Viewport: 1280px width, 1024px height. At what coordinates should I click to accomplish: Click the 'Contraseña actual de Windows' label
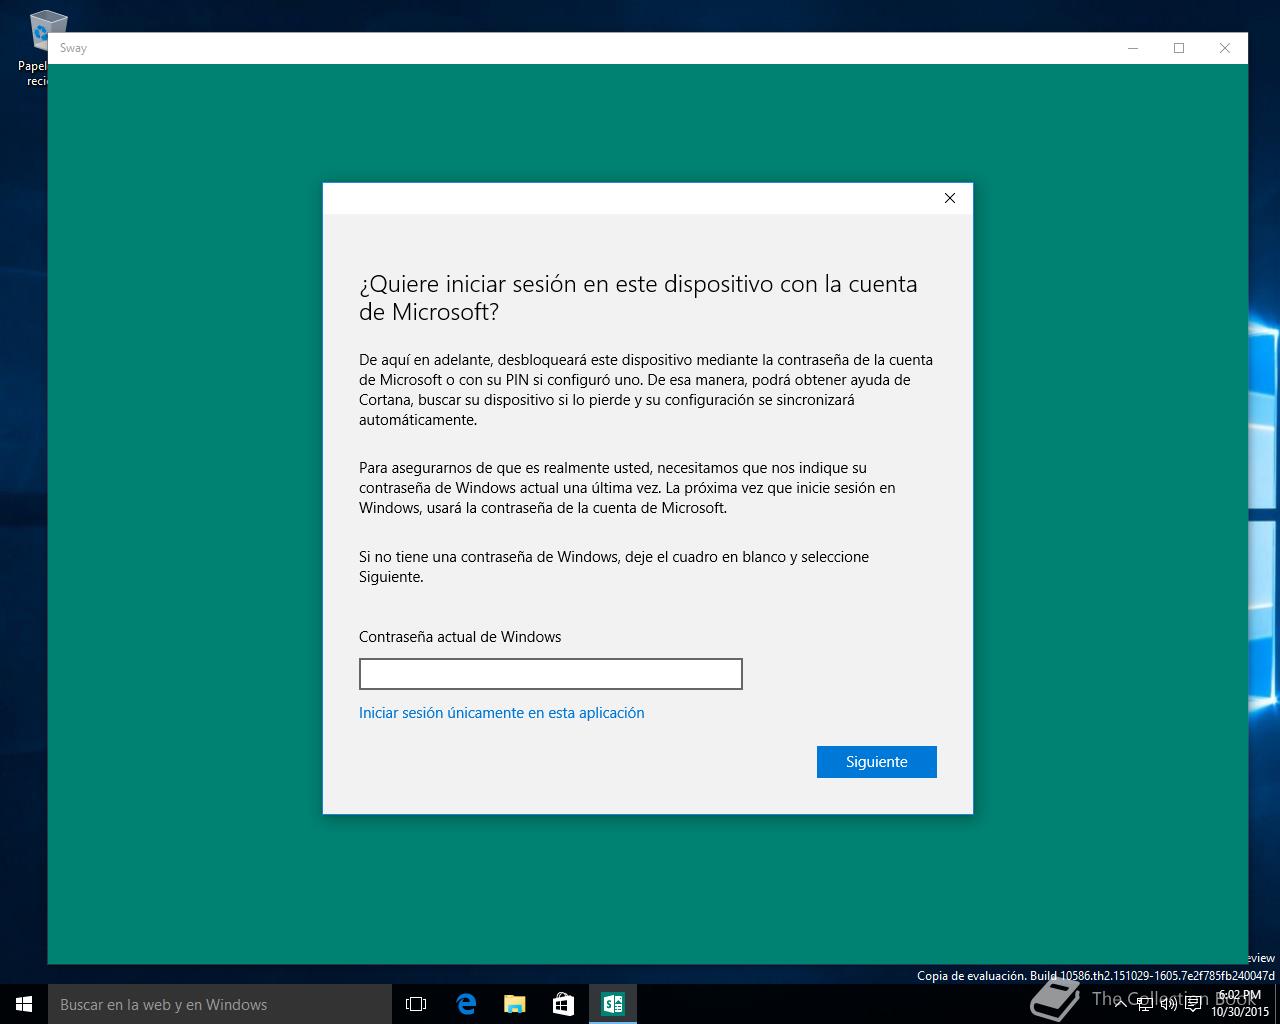pos(460,637)
